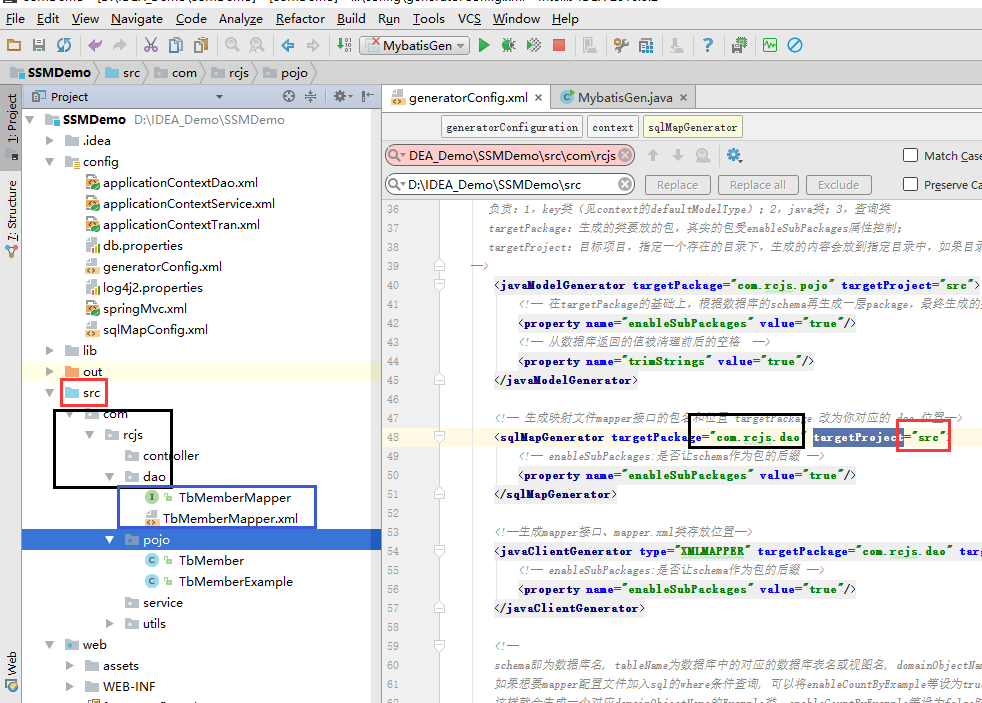
Task: Fold the javaModelGenerator block at line 40
Action: (x=440, y=285)
